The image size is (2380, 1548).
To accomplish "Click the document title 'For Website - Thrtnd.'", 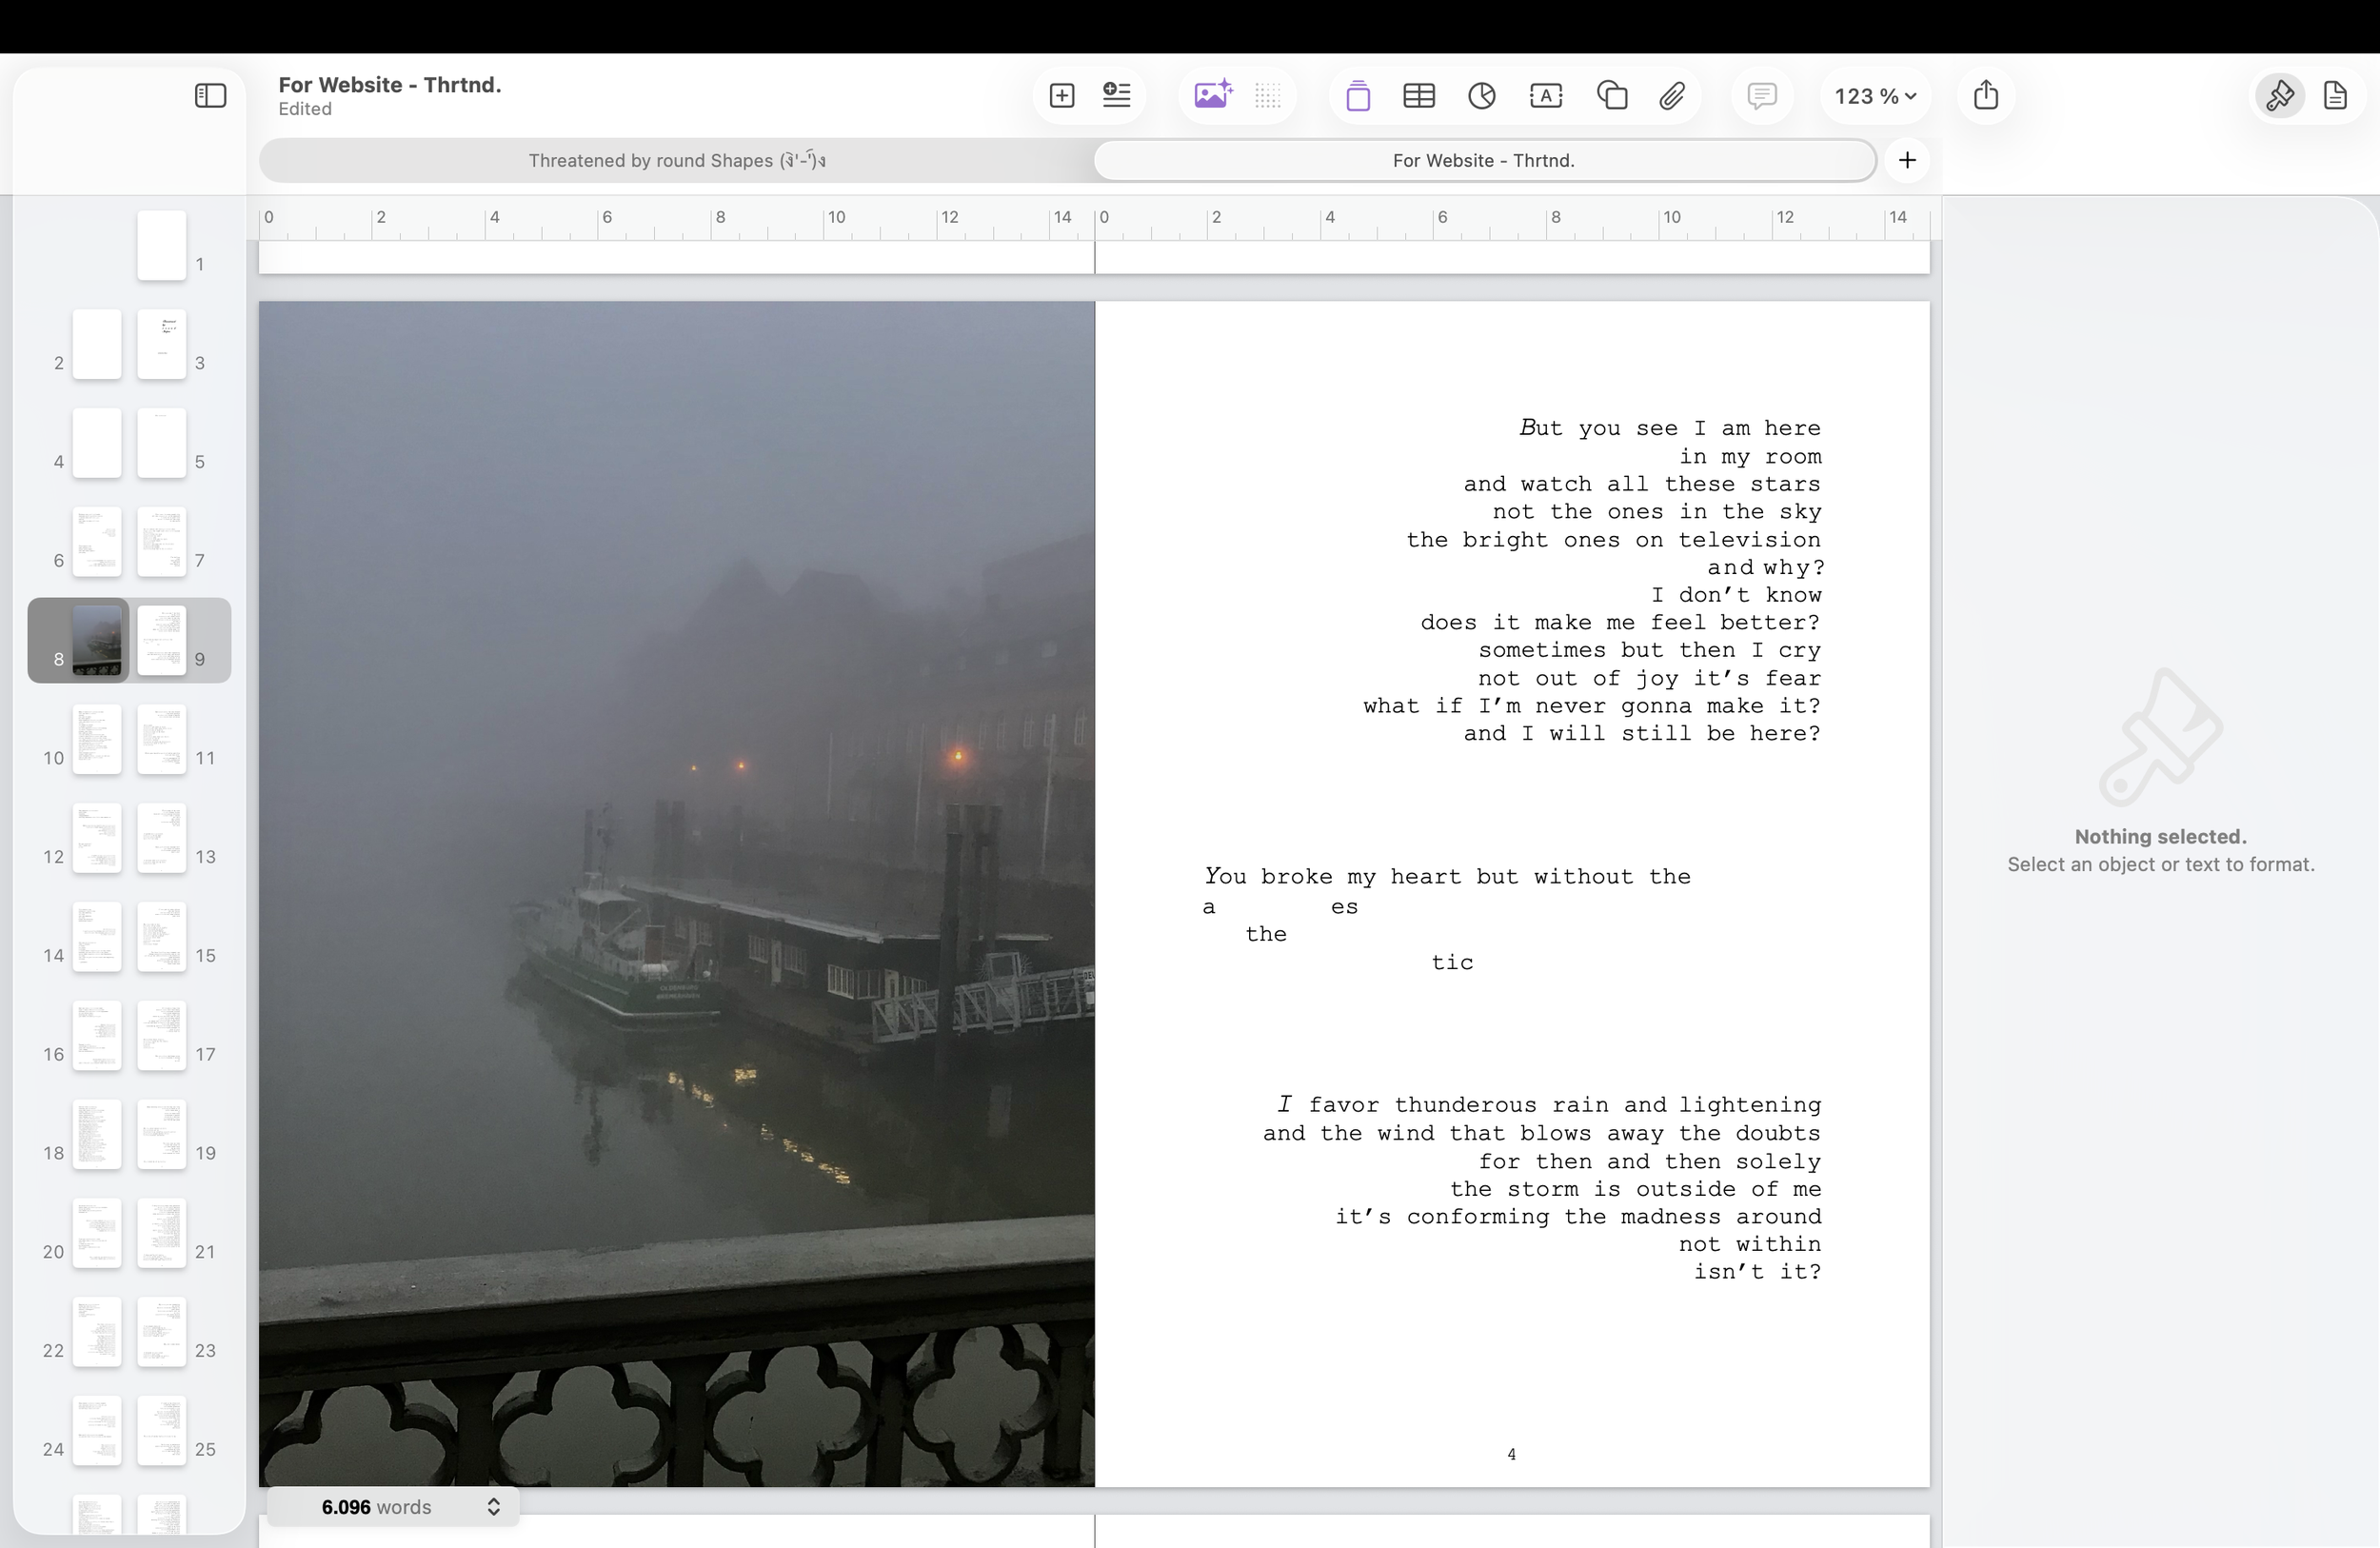I will [390, 85].
